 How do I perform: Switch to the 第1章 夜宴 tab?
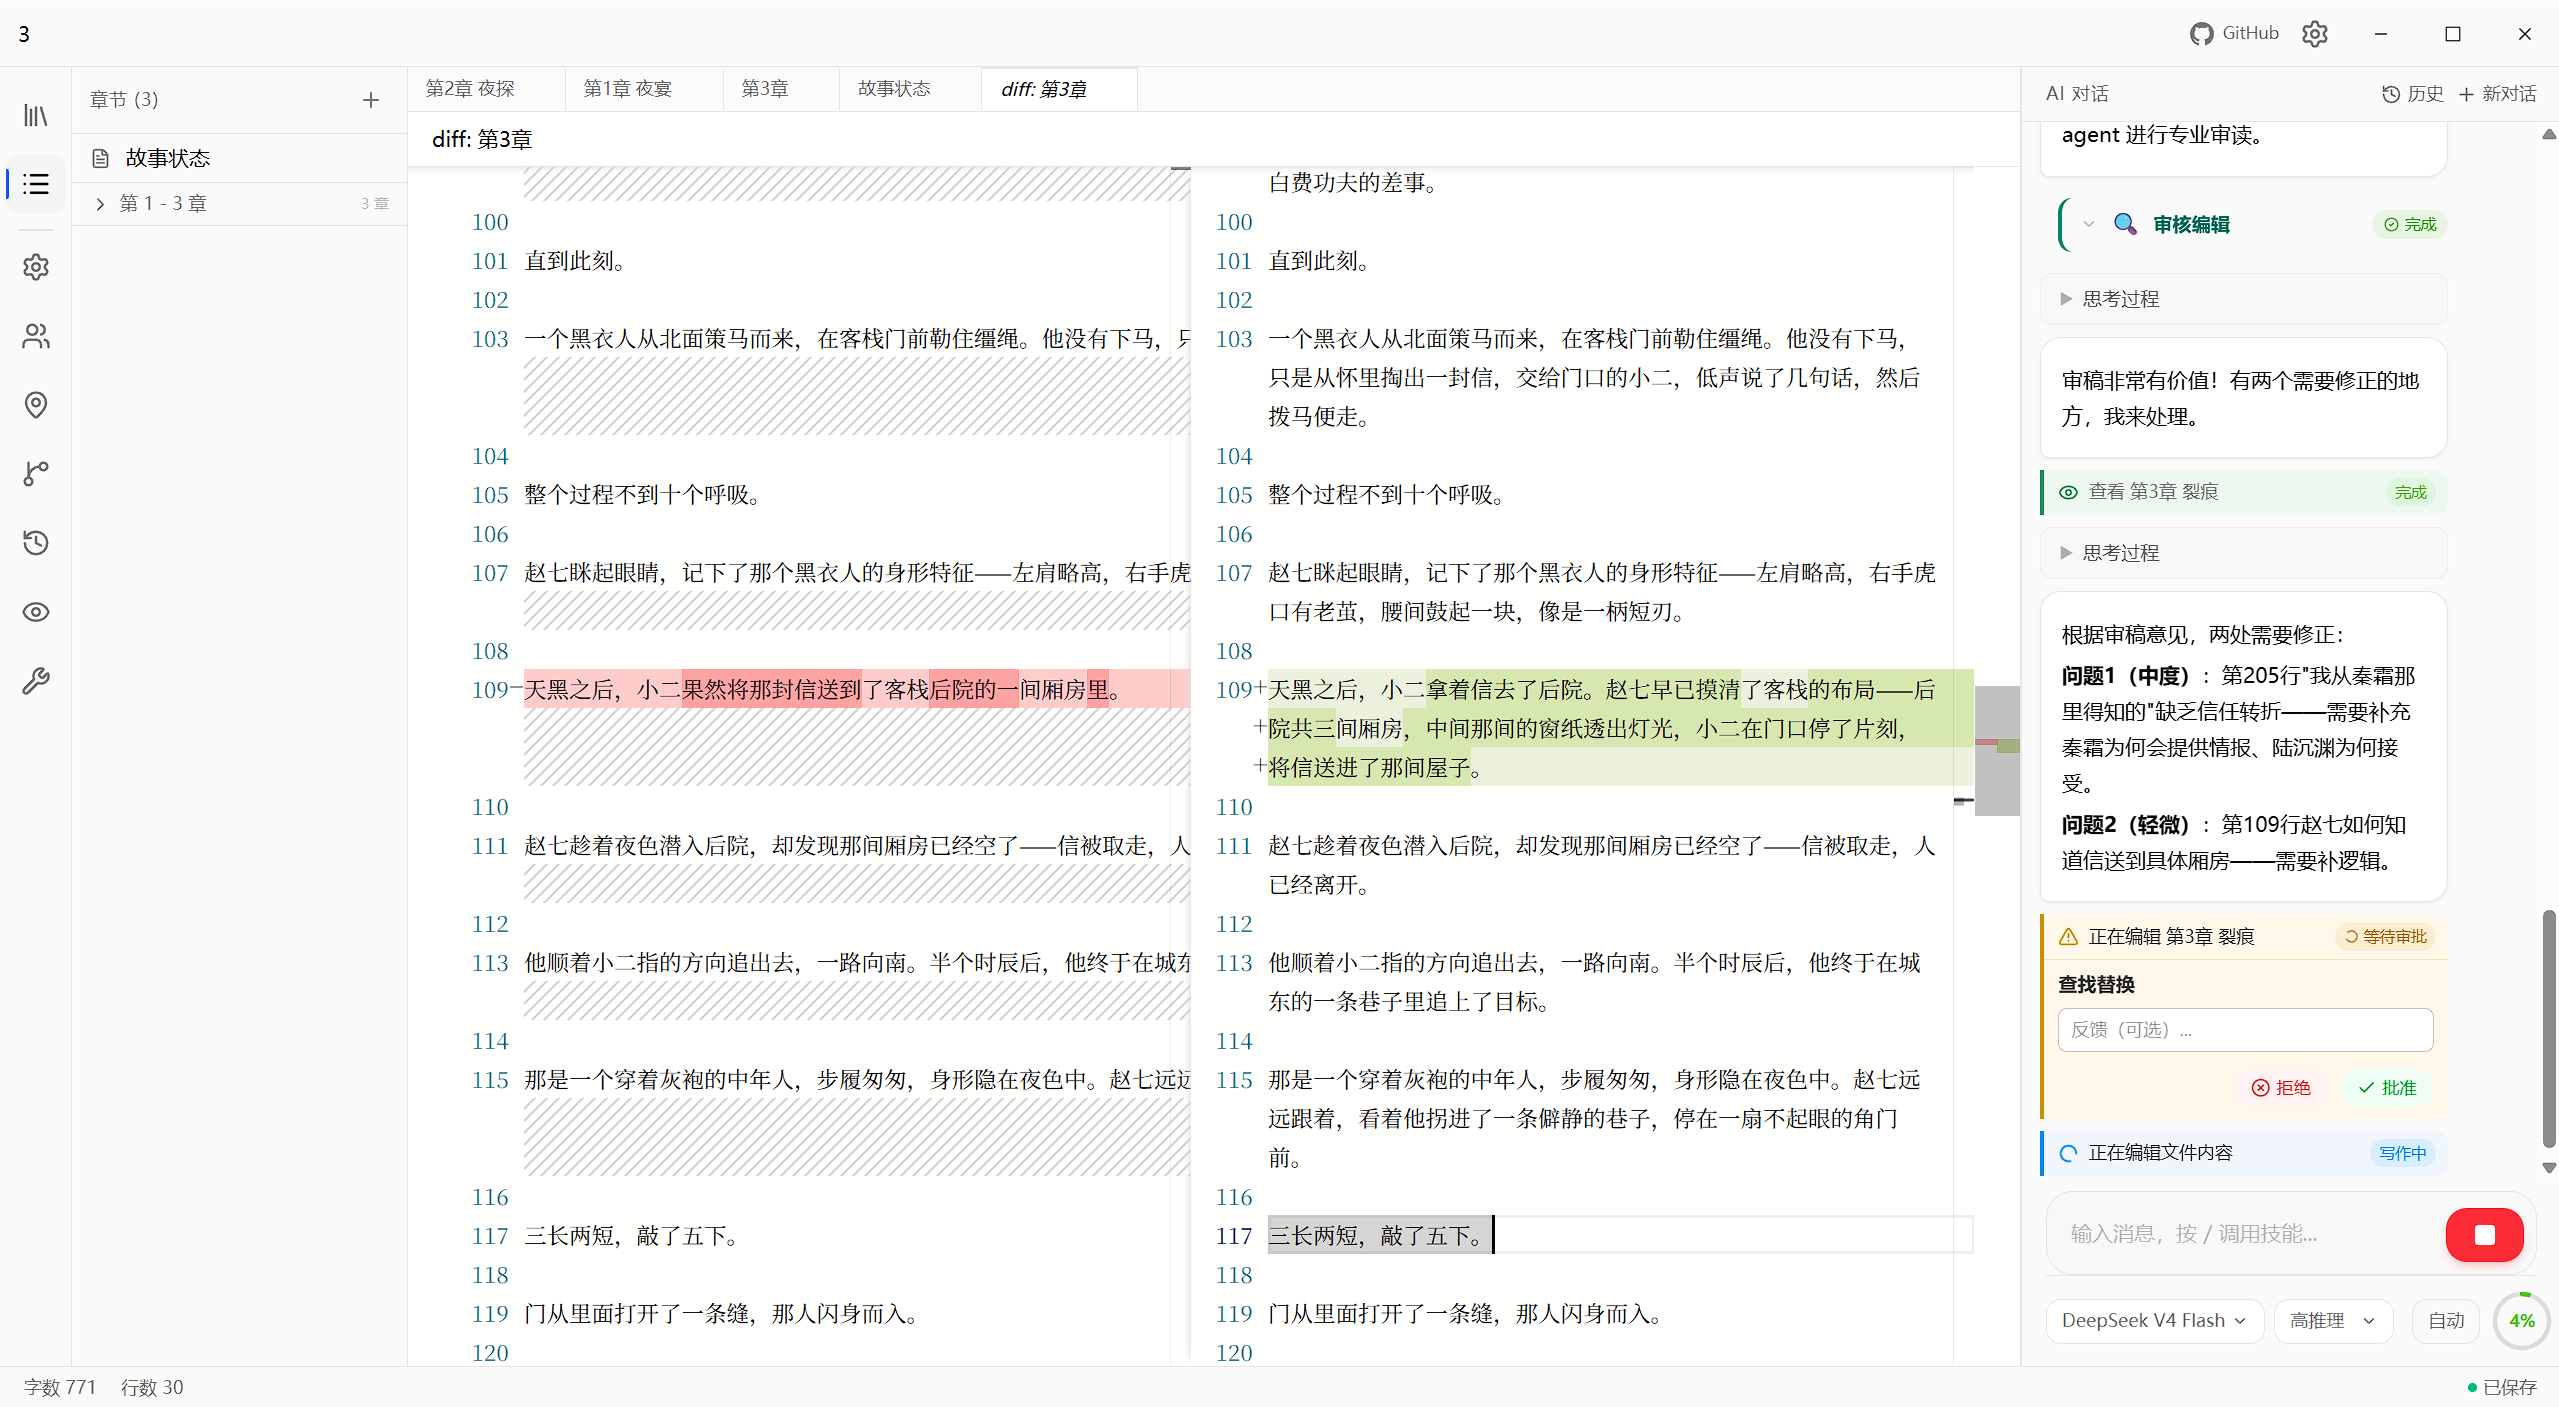[x=643, y=89]
